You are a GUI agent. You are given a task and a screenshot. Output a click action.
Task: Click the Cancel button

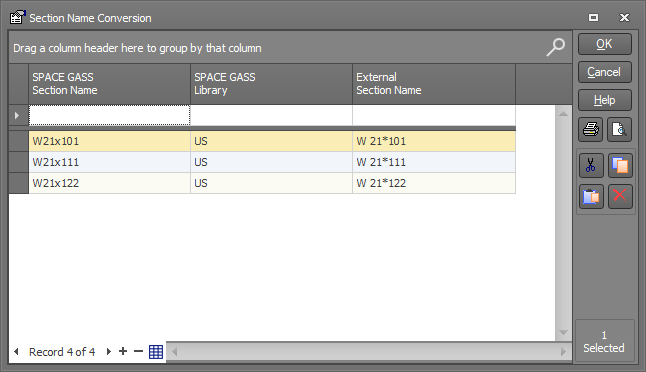[x=604, y=72]
